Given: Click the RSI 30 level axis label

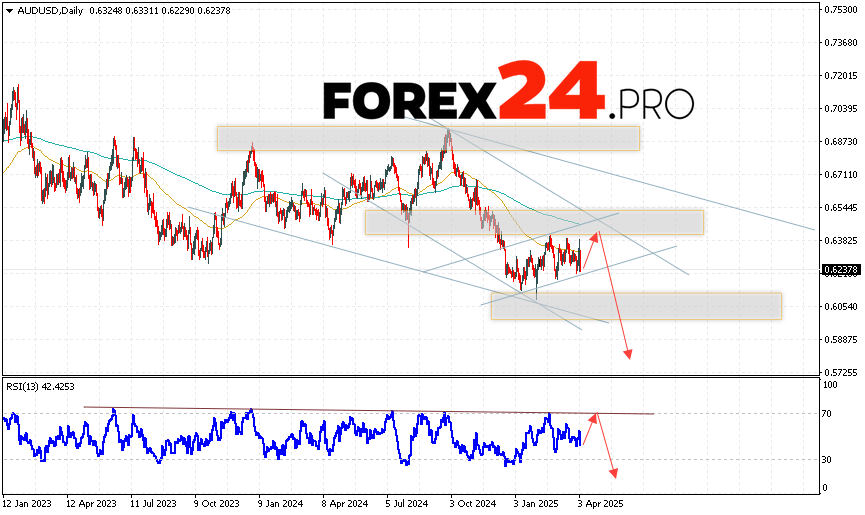Looking at the screenshot, I should 829,460.
